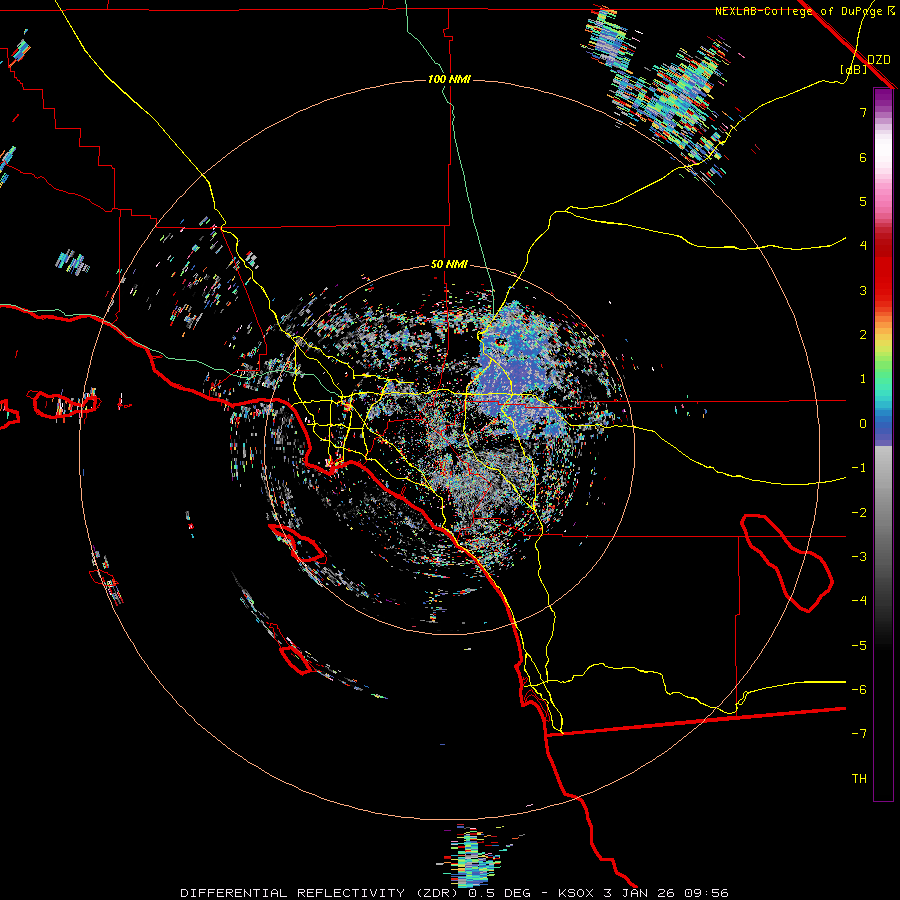Select the positive 1 dB tick label
Image resolution: width=900 pixels, height=900 pixels.
point(863,379)
